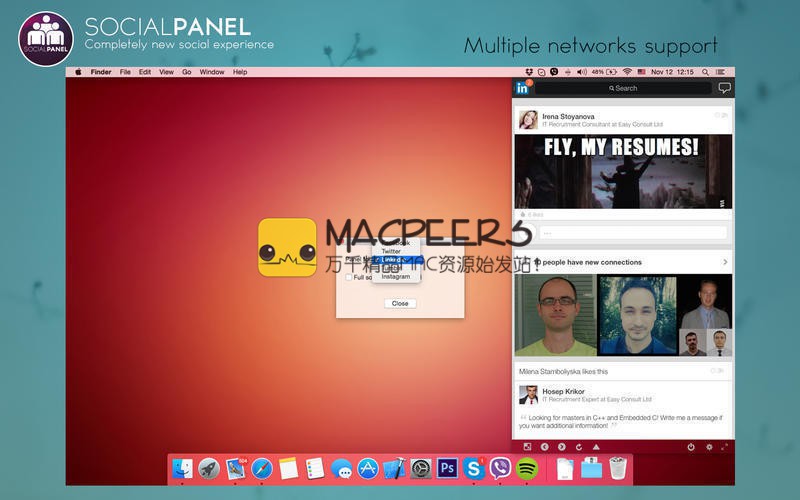Open Spotify green icon in Dock
The width and height of the screenshot is (800, 500).
pyautogui.click(x=527, y=468)
